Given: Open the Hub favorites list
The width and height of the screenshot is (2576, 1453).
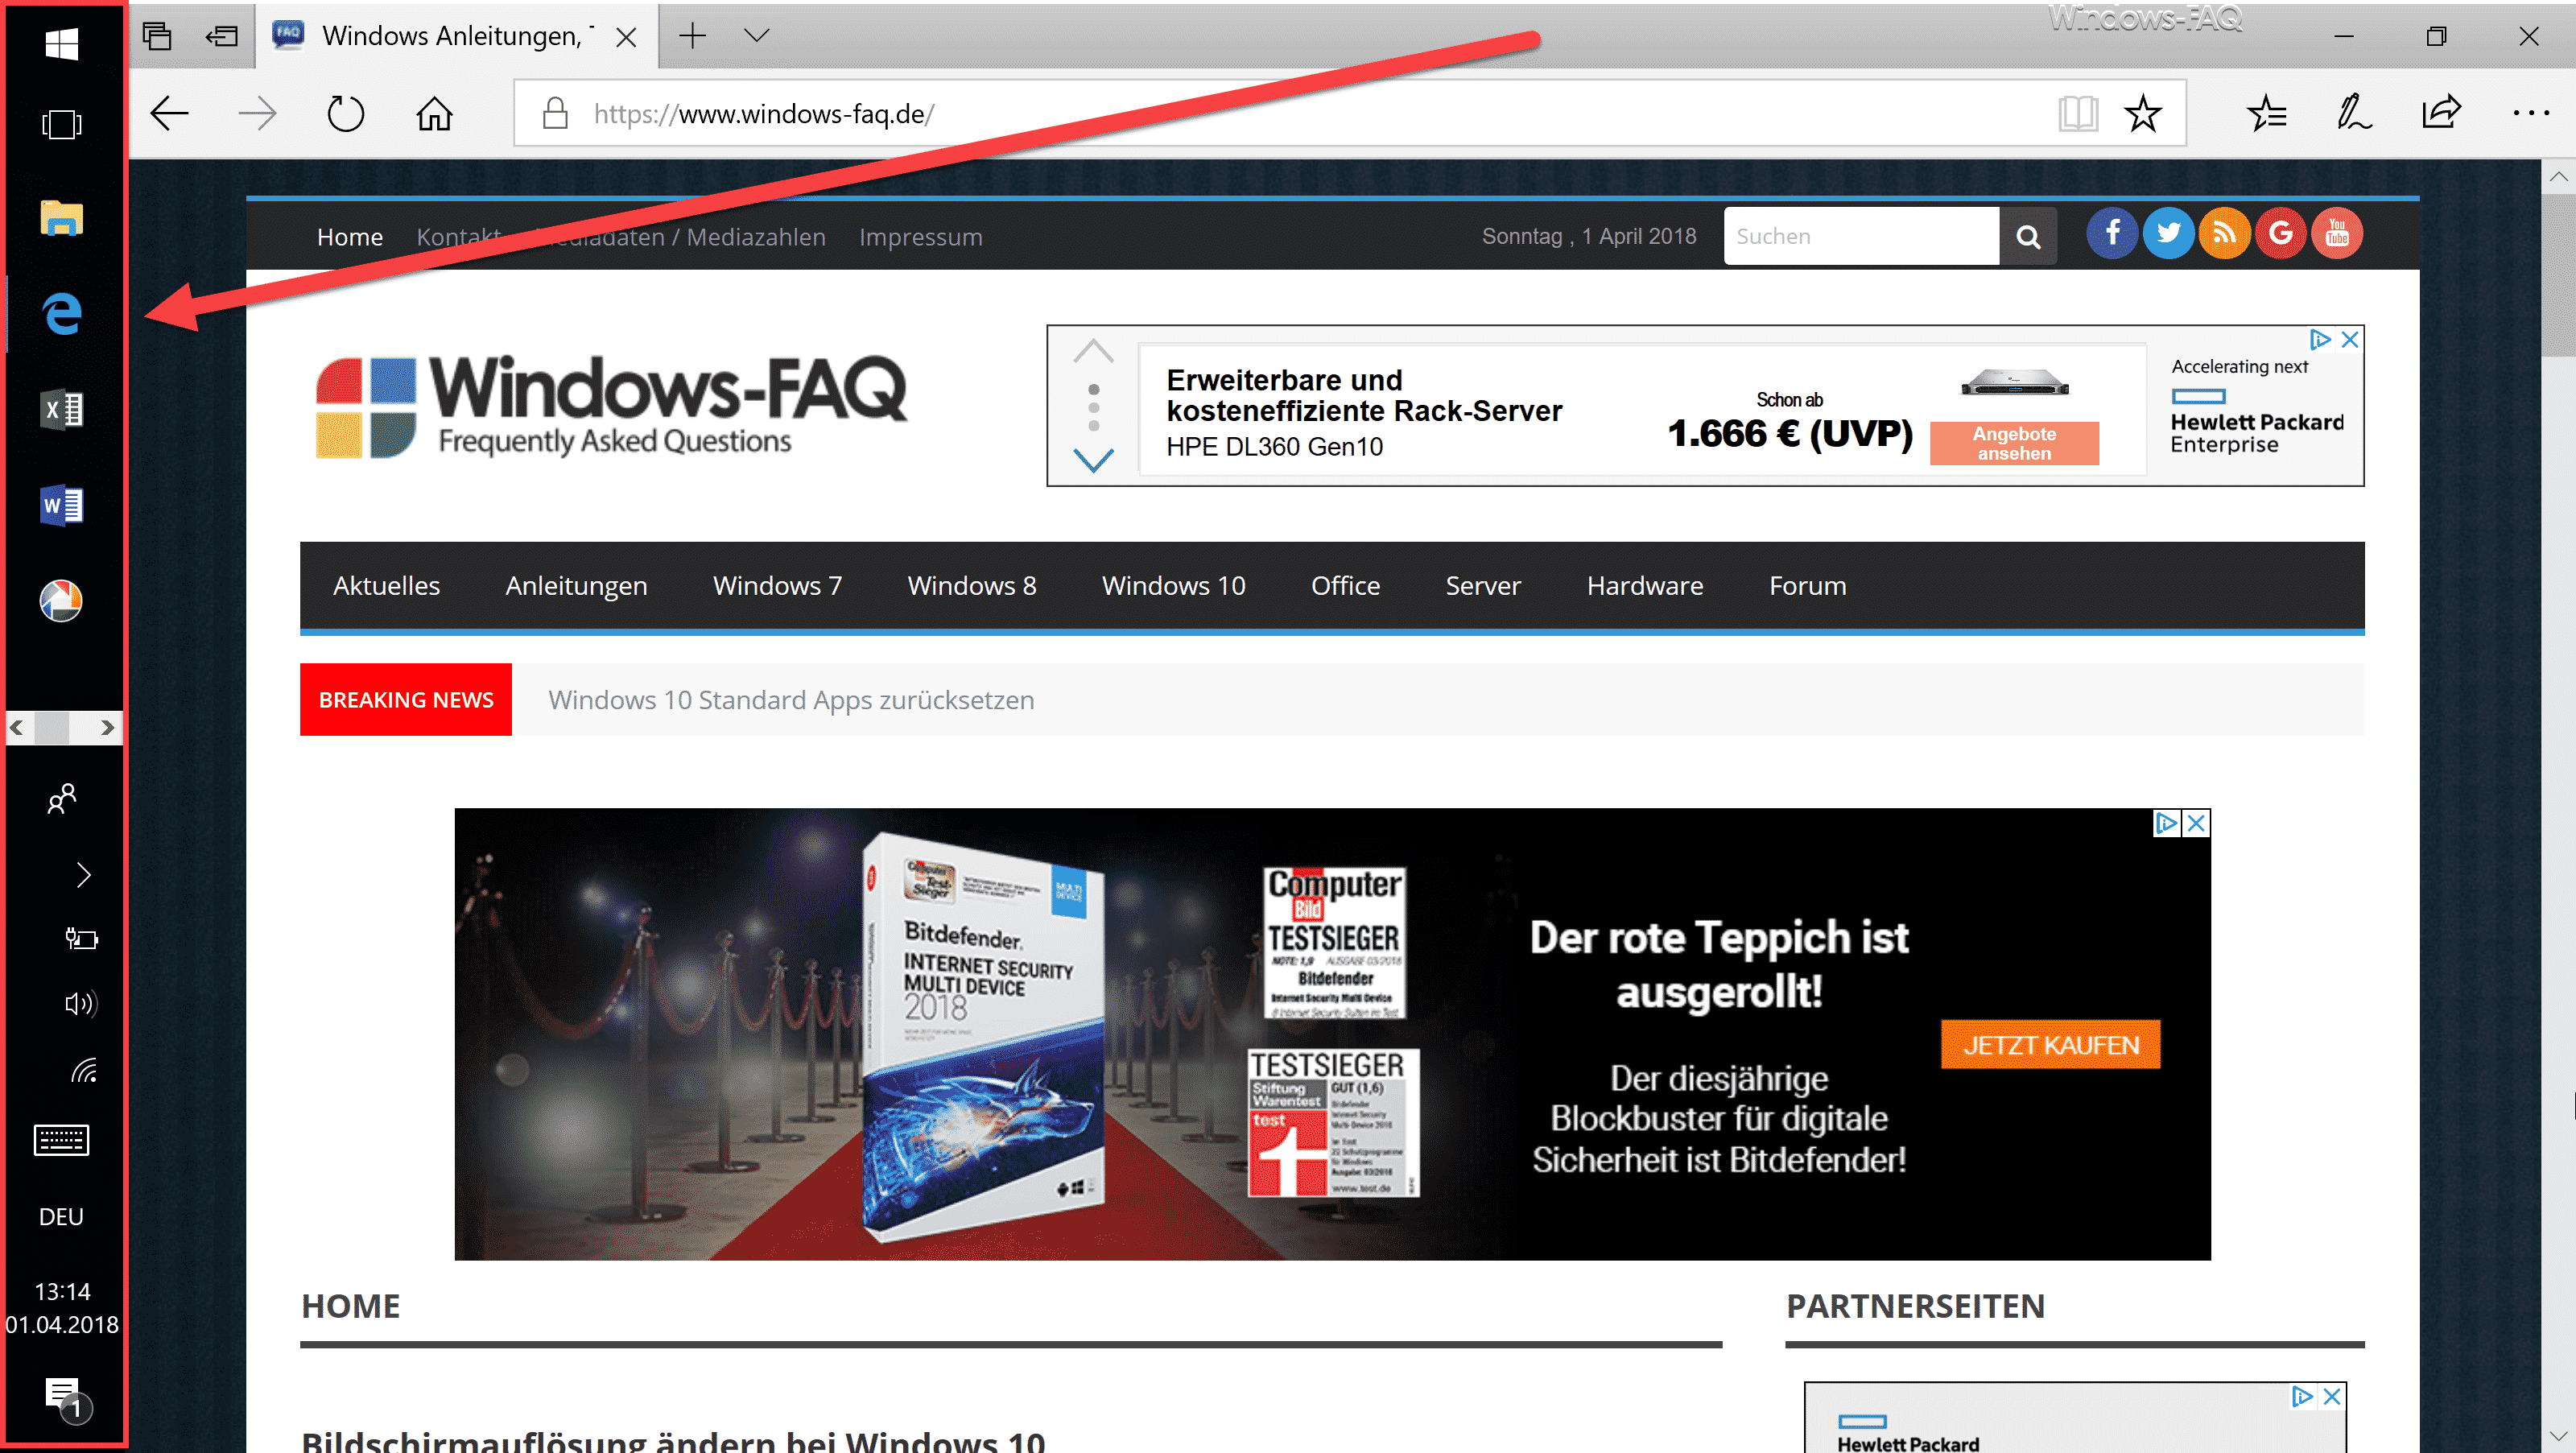Looking at the screenshot, I should [x=2266, y=114].
